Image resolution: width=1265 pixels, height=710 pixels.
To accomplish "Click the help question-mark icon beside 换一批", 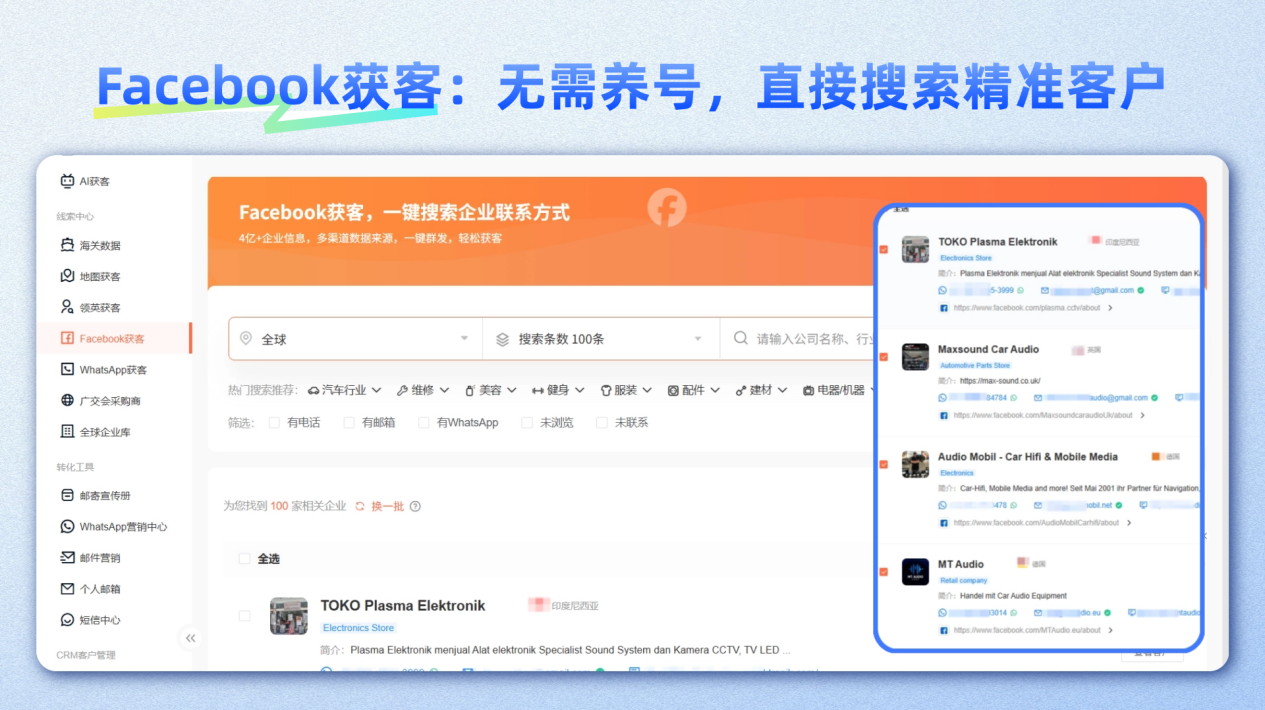I will (415, 506).
